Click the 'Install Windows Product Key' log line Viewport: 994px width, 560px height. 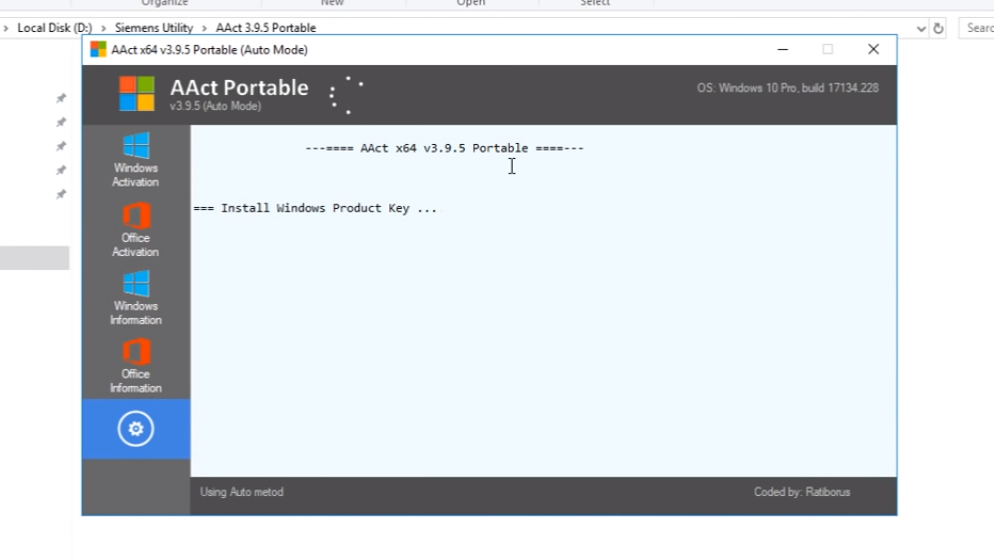(x=315, y=208)
